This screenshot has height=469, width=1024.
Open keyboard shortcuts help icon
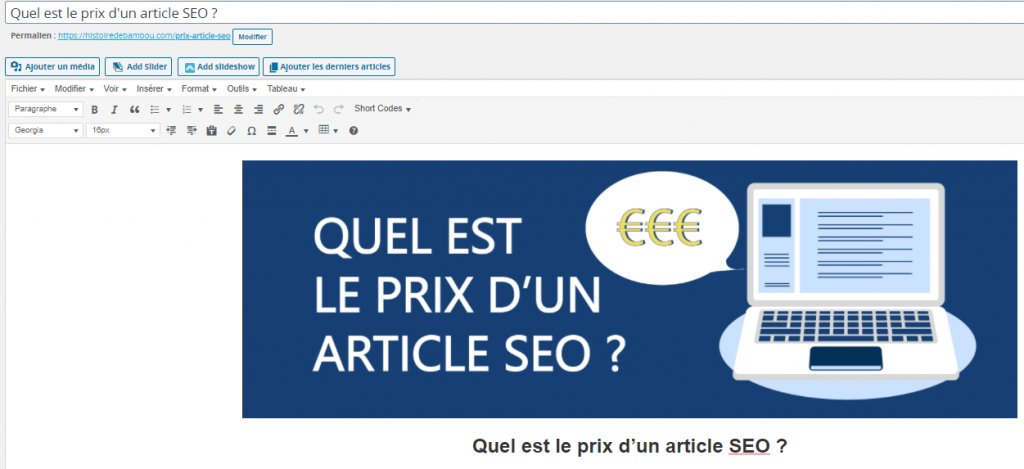353,131
